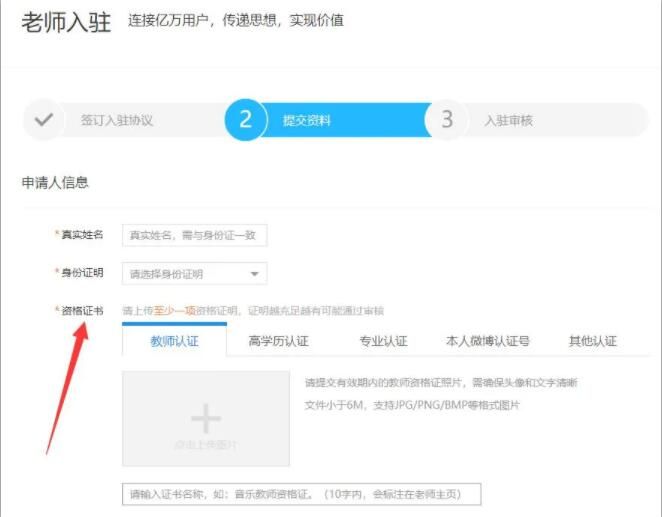
Task: Click the step 3 number circle
Action: pos(446,120)
